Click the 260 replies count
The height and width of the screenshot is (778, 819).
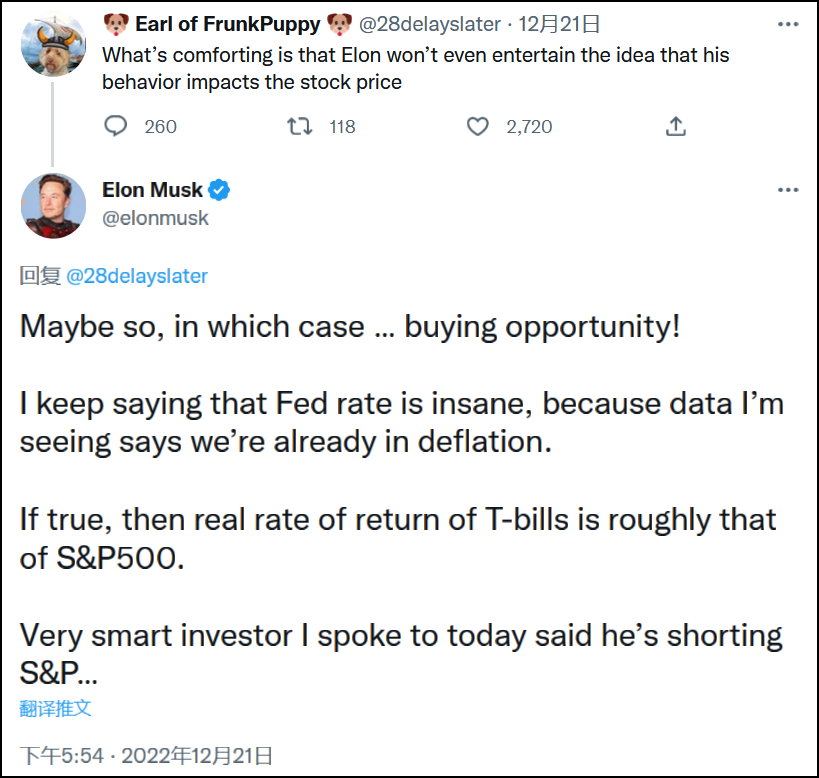160,126
